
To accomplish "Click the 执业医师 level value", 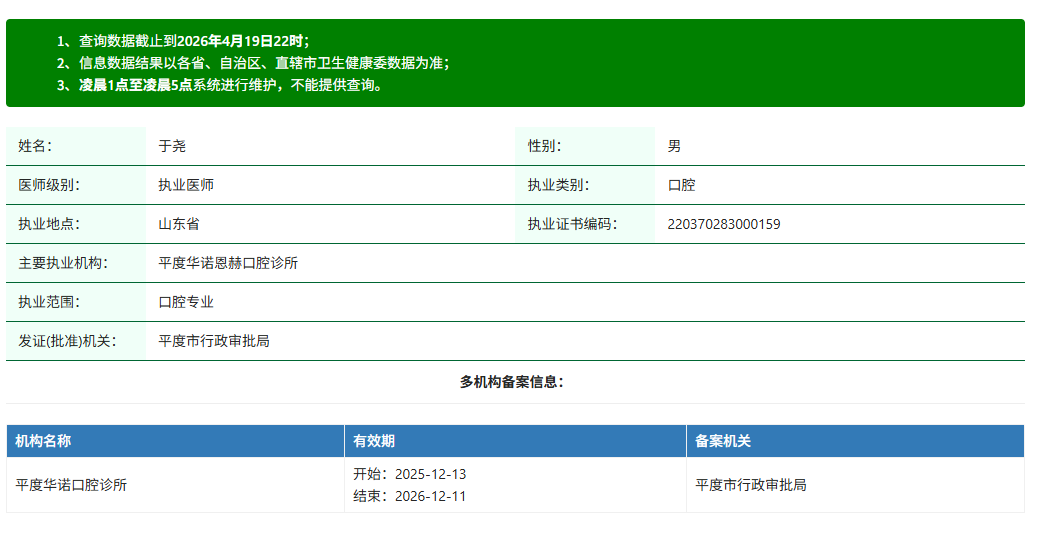I will coord(186,185).
